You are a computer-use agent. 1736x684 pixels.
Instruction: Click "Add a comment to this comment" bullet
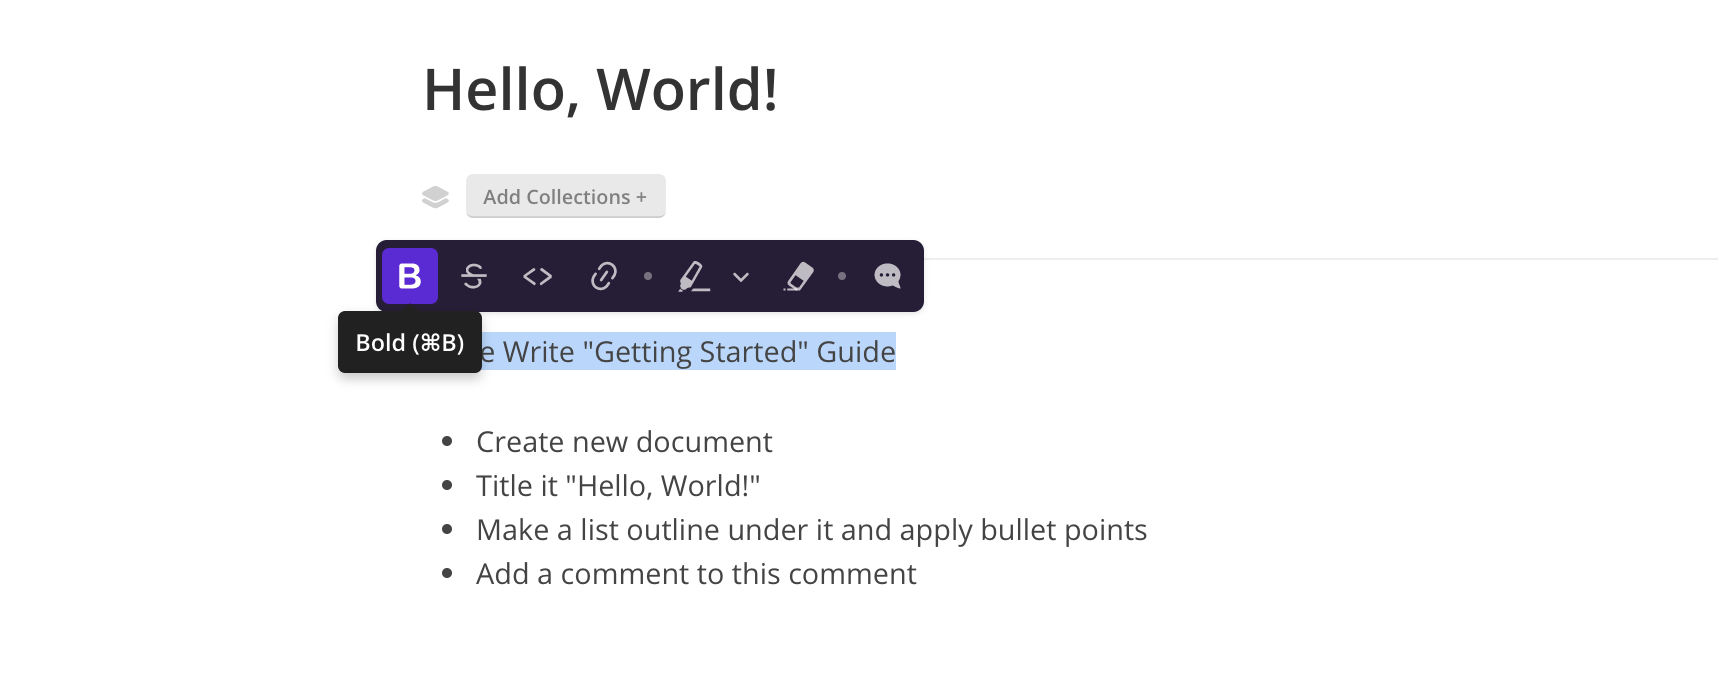[696, 574]
